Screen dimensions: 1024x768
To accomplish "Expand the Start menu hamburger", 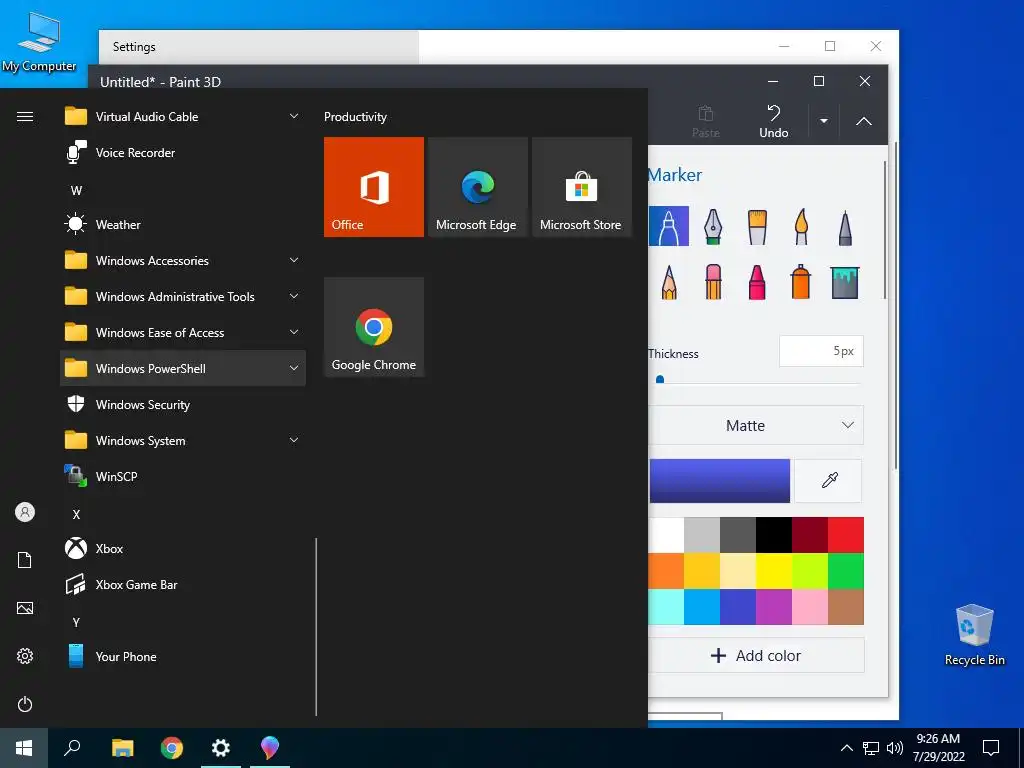I will point(25,116).
